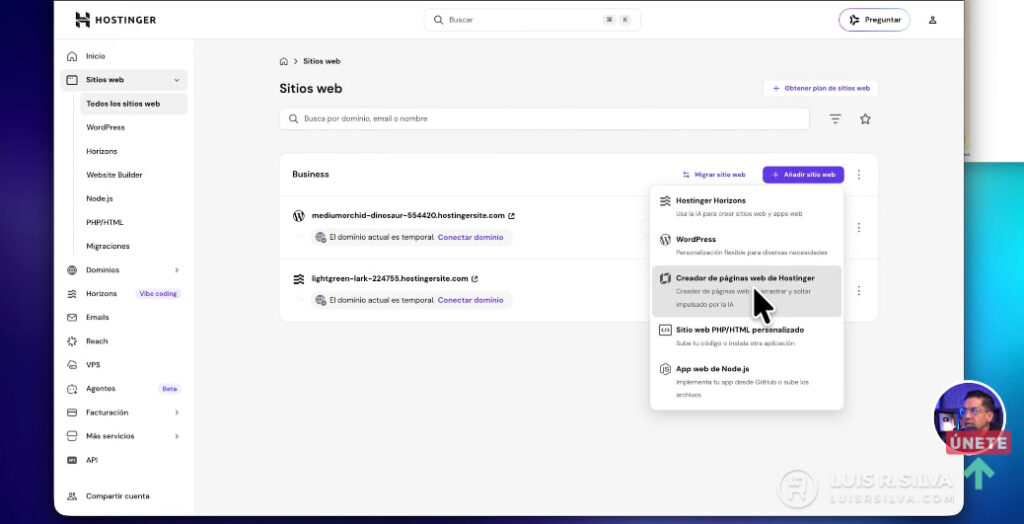Click the Beta badge next to Agentes
Screen dimensions: 1024x524
tap(169, 389)
